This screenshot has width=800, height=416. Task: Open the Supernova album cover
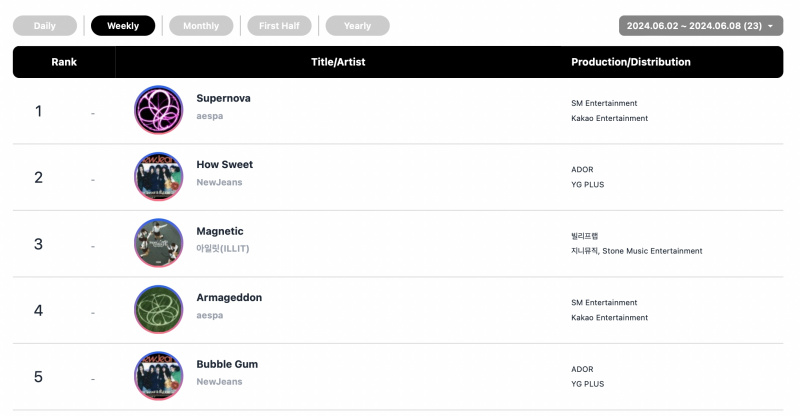click(158, 110)
